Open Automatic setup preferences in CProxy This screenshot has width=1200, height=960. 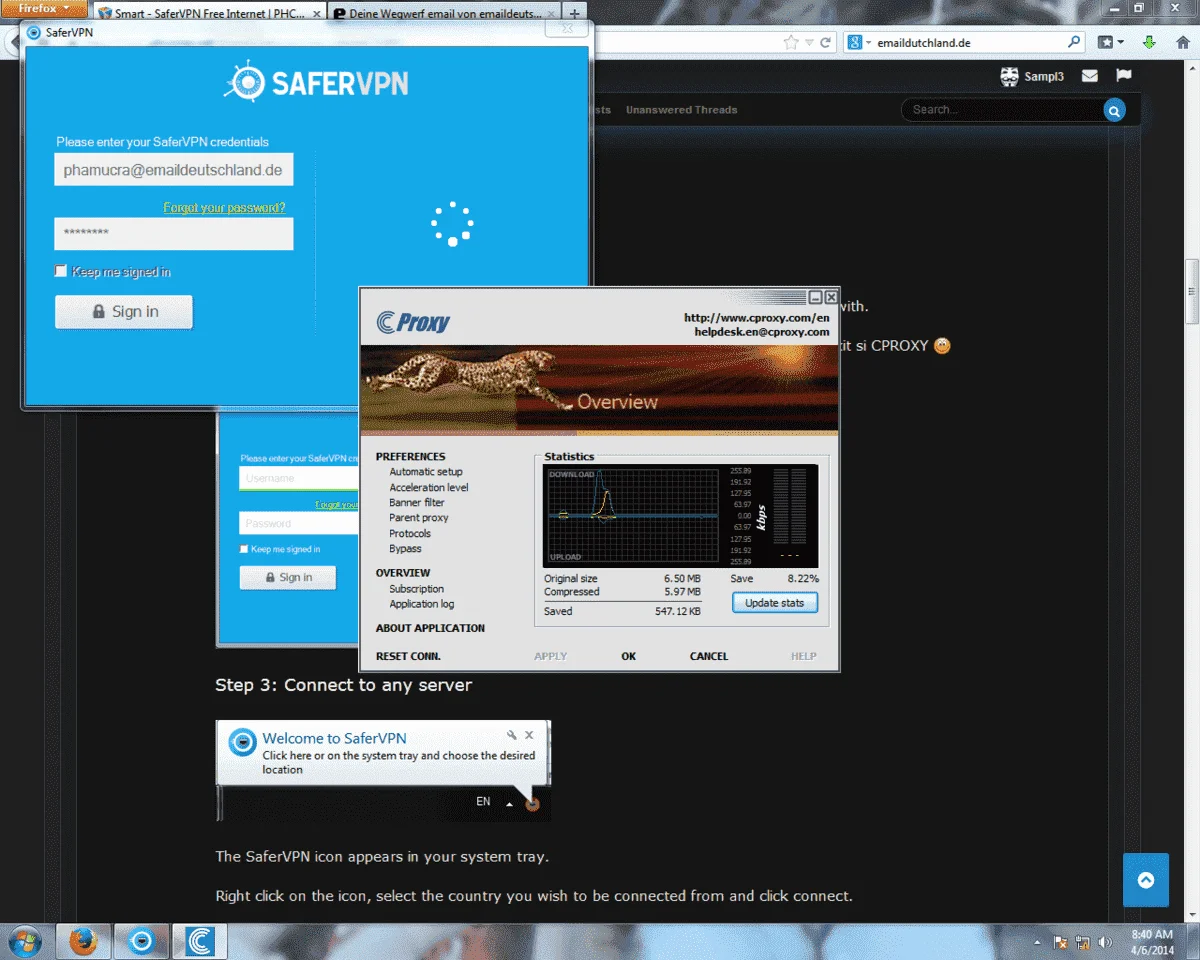point(426,472)
